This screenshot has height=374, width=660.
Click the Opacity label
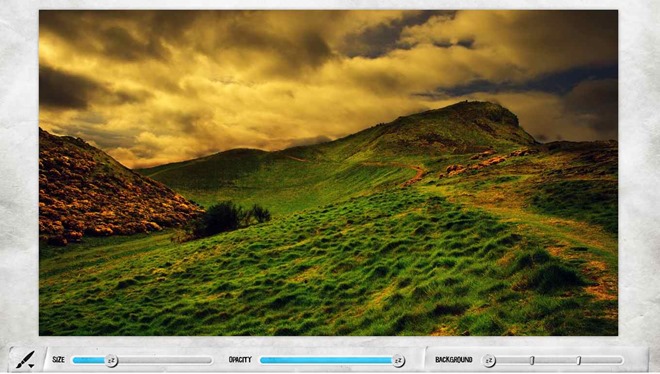coord(240,360)
